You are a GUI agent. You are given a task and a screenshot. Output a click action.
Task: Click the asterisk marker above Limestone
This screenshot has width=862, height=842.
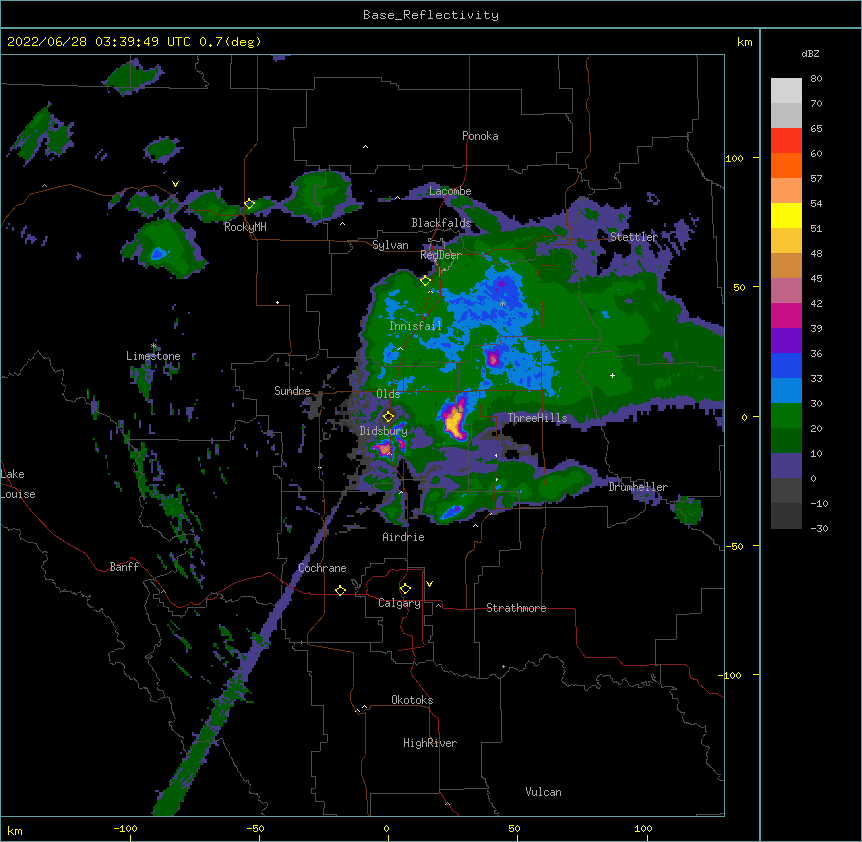pyautogui.click(x=154, y=346)
